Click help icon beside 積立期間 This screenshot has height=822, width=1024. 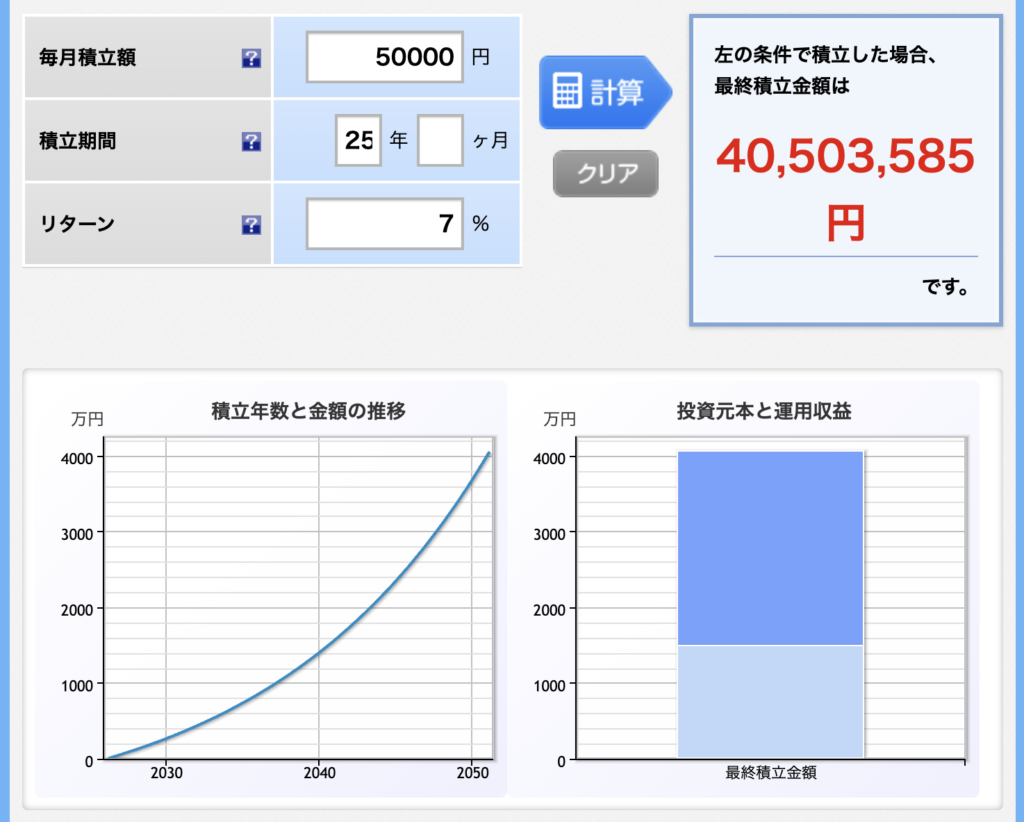coord(251,142)
